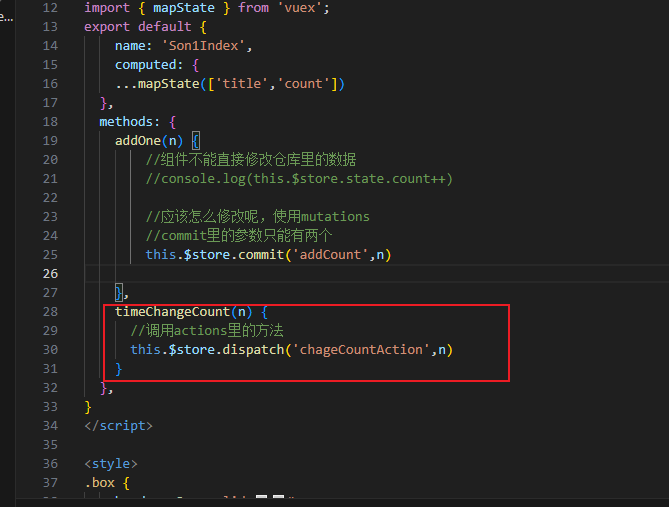Click line number 19 in the gutter

tap(50, 140)
